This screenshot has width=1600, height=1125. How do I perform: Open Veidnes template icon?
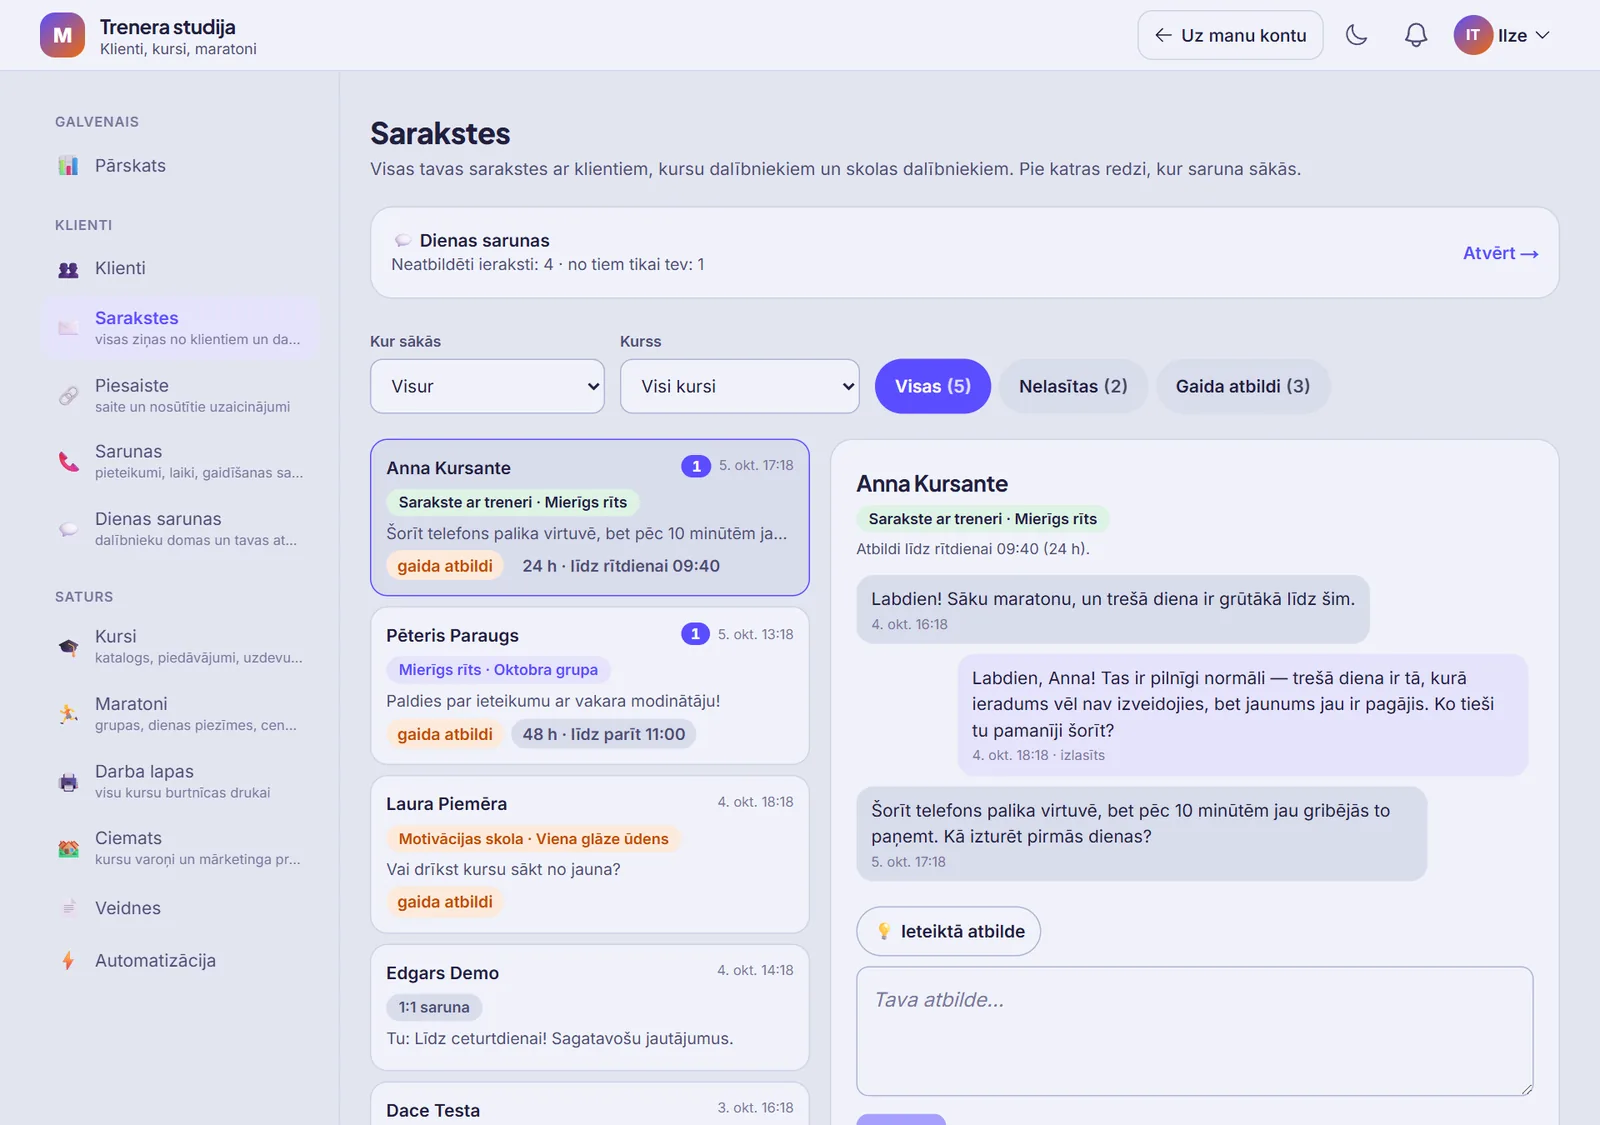pos(68,908)
